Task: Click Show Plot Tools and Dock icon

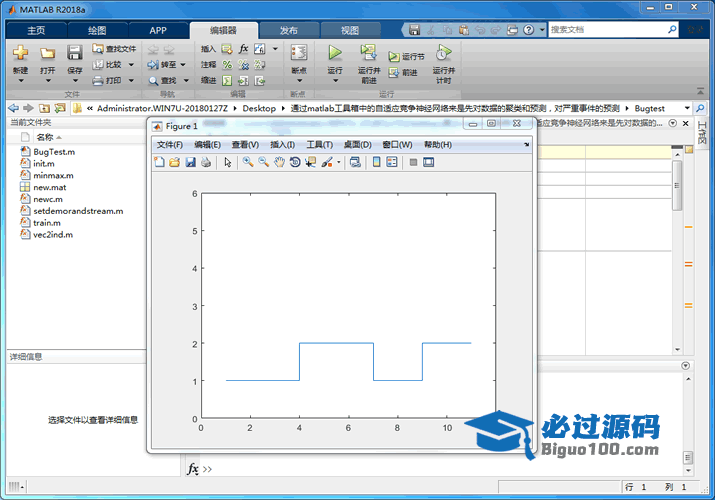Action: click(428, 162)
